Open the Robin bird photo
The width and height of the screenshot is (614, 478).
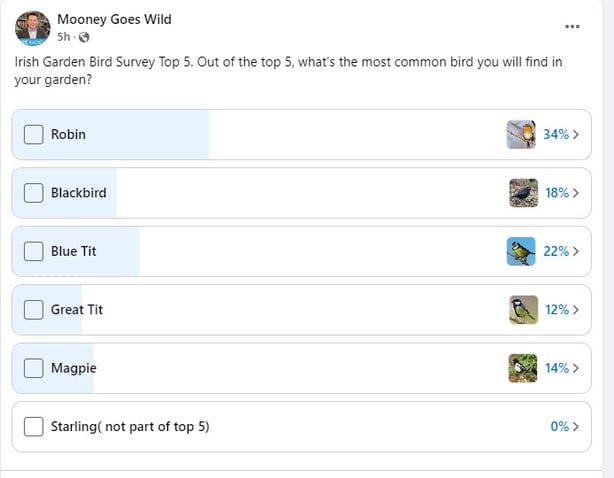(x=521, y=134)
